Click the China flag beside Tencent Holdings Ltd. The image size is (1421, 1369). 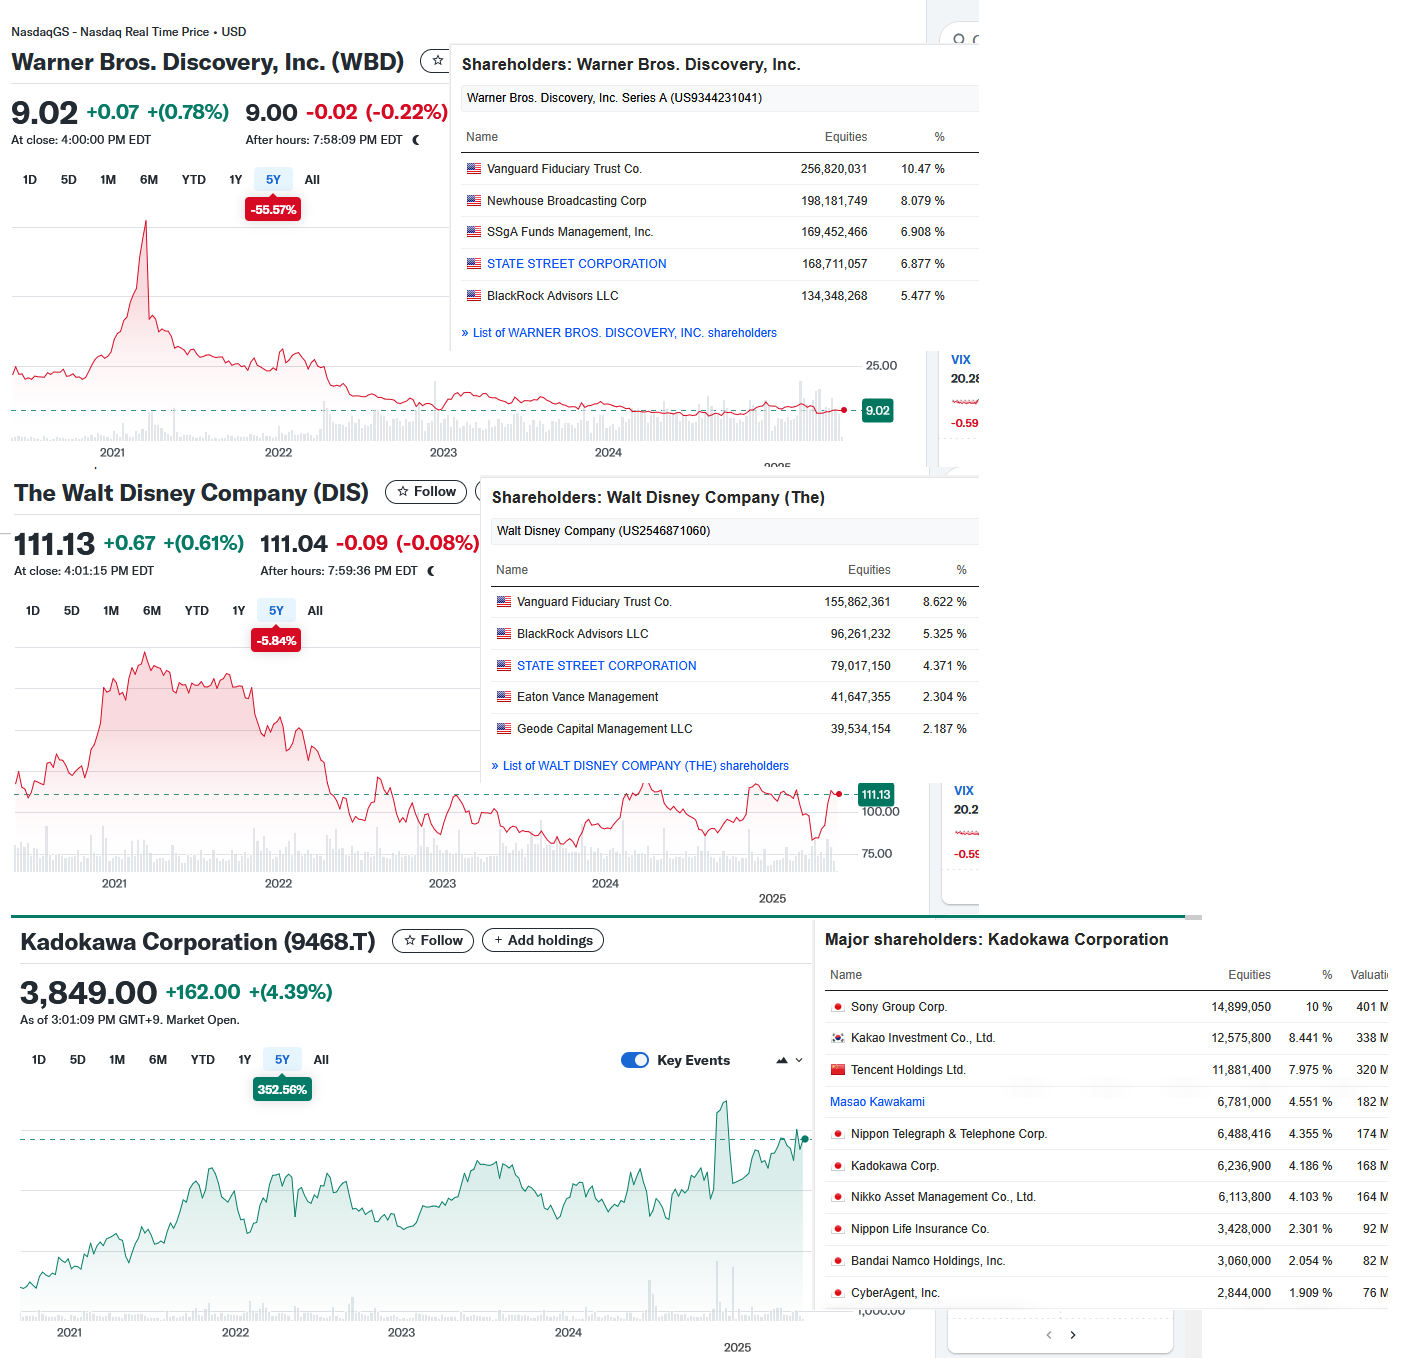pos(838,1070)
